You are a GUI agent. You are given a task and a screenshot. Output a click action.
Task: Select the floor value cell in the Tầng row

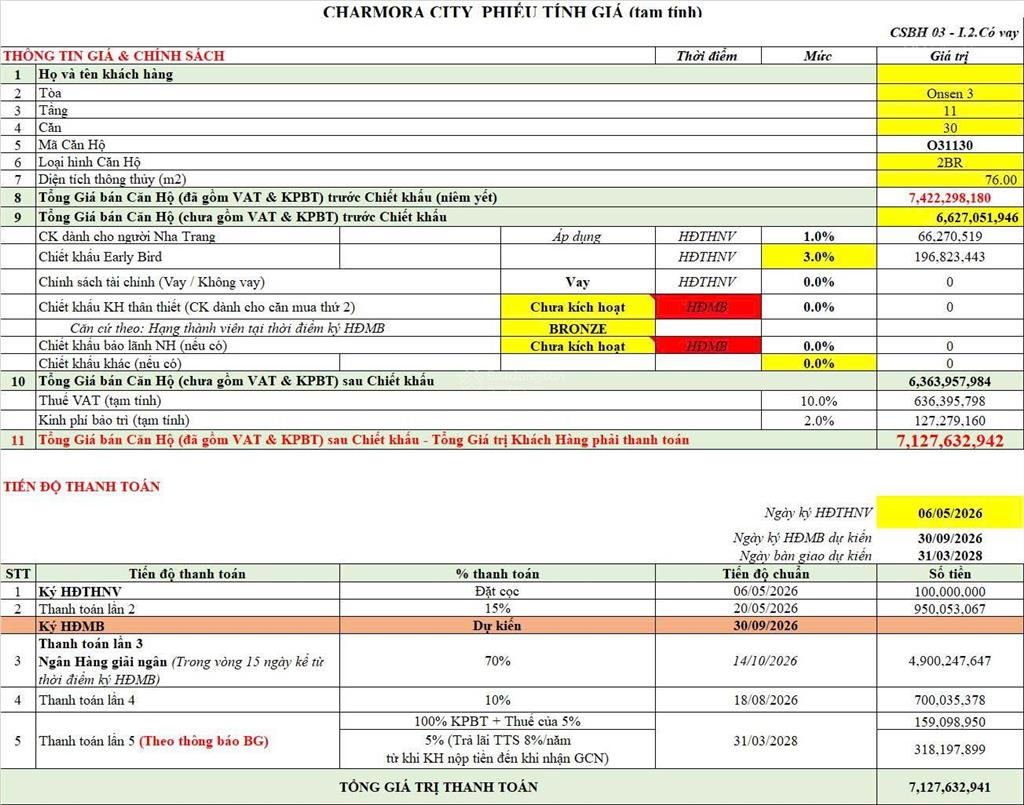pos(950,110)
